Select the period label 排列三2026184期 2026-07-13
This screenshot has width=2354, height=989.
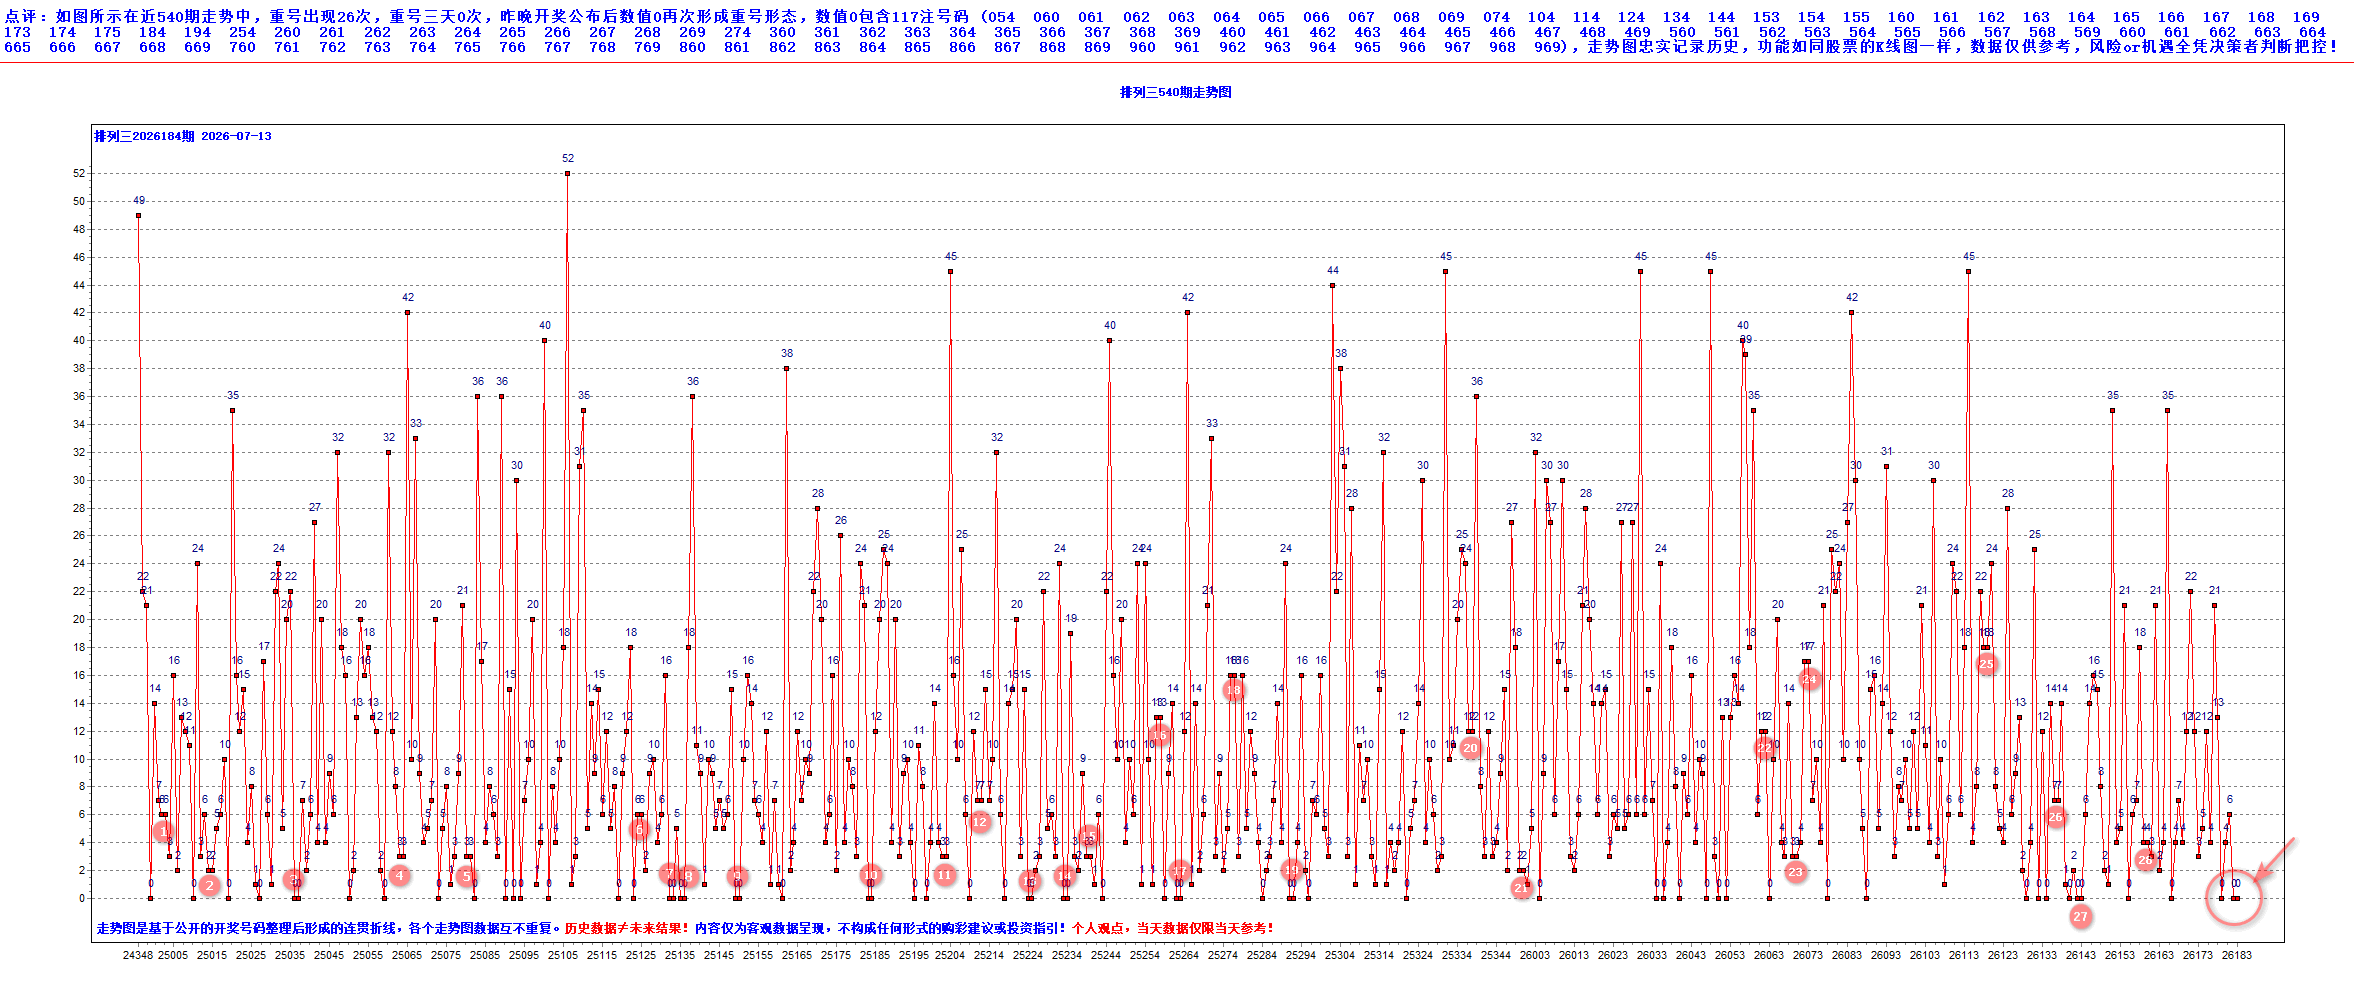click(183, 136)
